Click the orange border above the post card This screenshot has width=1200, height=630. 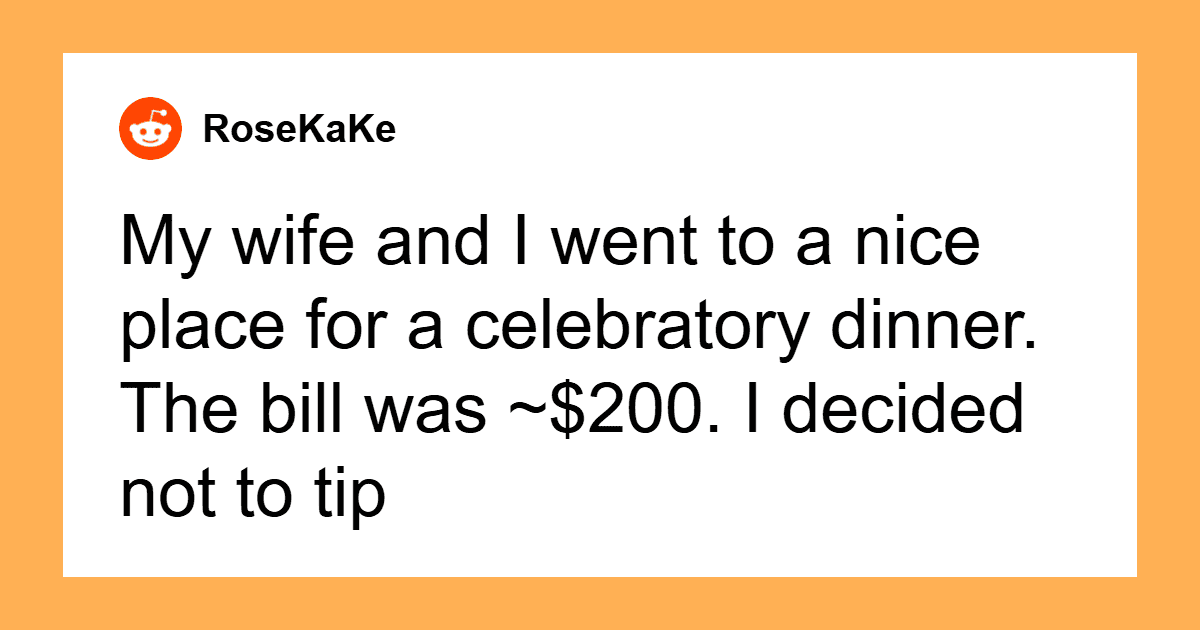(600, 26)
